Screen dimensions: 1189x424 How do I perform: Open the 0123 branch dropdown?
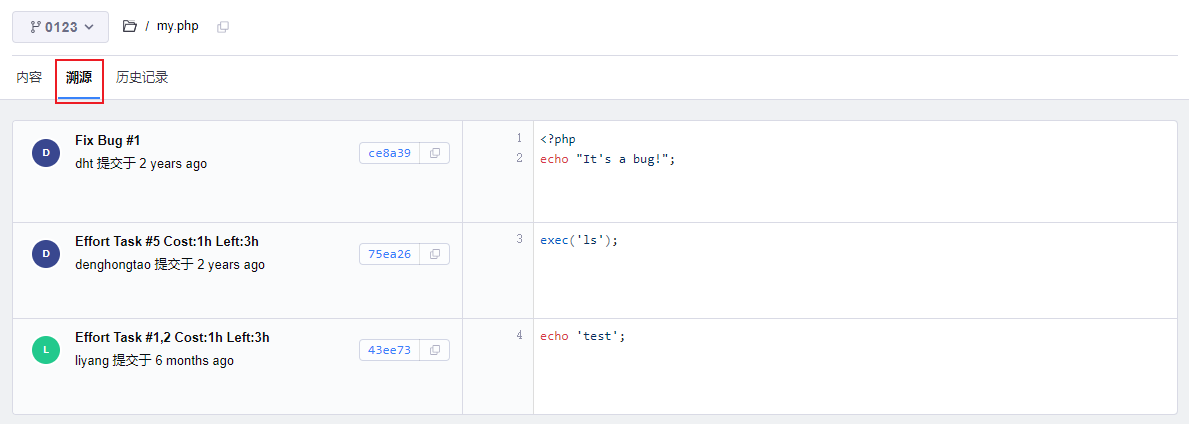pyautogui.click(x=60, y=27)
